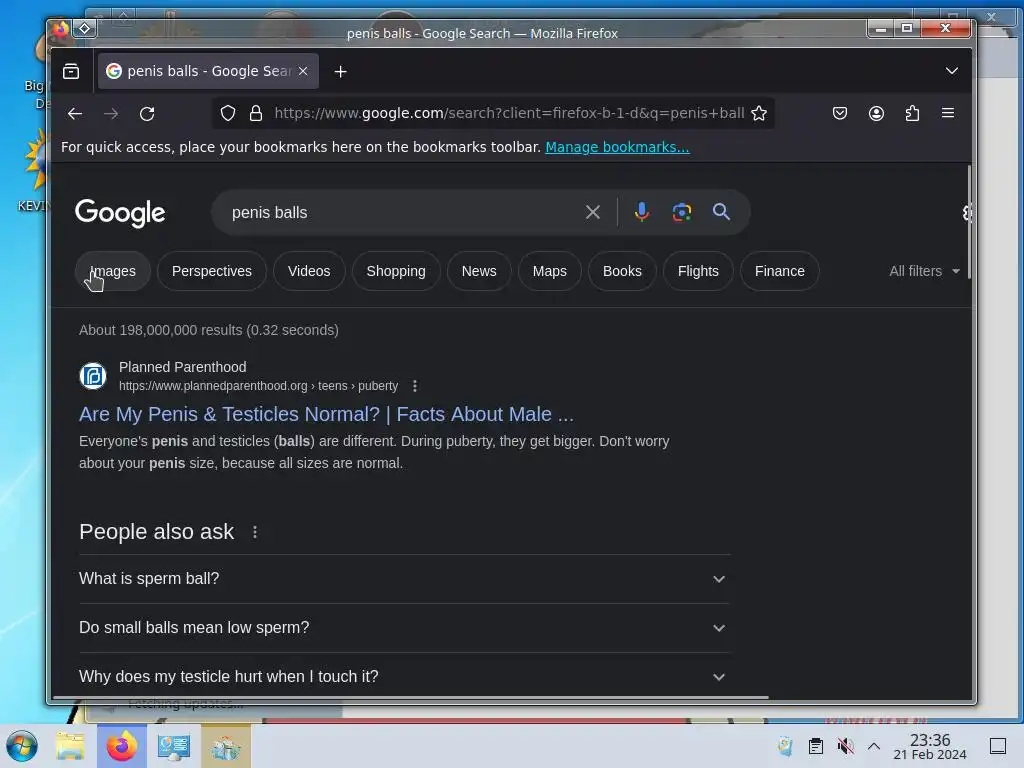Click the horizontal scrollbar at page bottom
Image resolution: width=1024 pixels, height=768 pixels.
point(410,697)
